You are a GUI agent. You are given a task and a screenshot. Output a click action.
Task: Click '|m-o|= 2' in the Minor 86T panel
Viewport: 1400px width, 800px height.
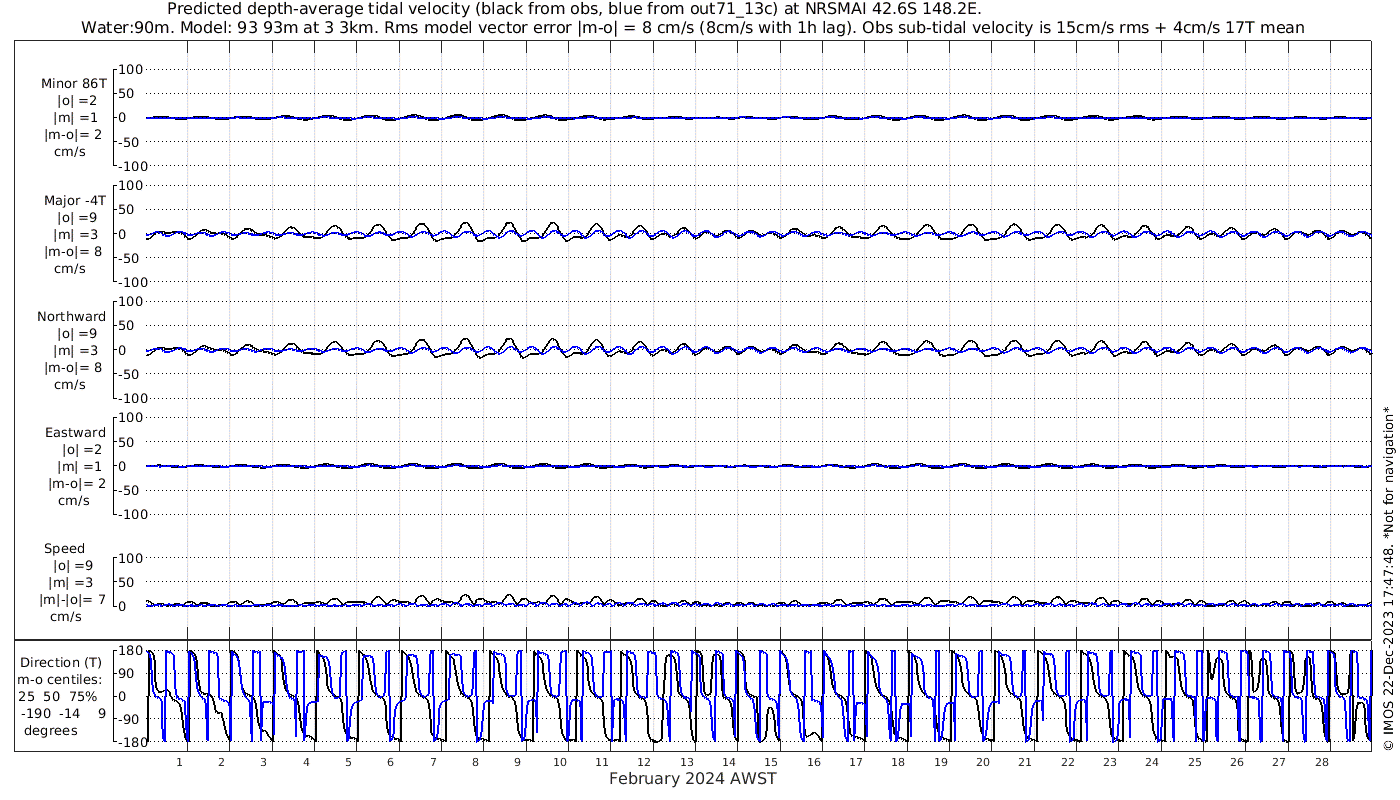(x=73, y=135)
